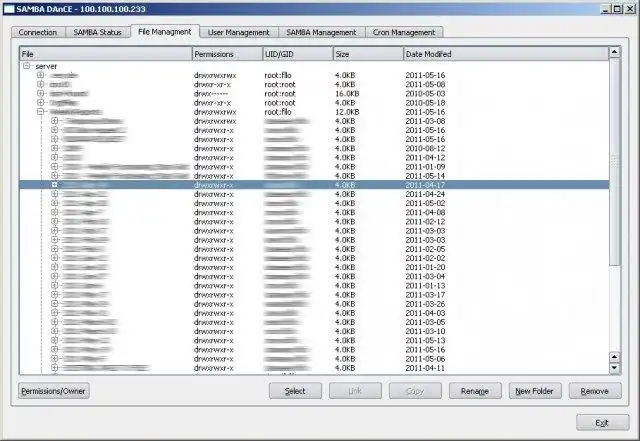
Task: Open the SAMBA Status tab
Action: 98,32
